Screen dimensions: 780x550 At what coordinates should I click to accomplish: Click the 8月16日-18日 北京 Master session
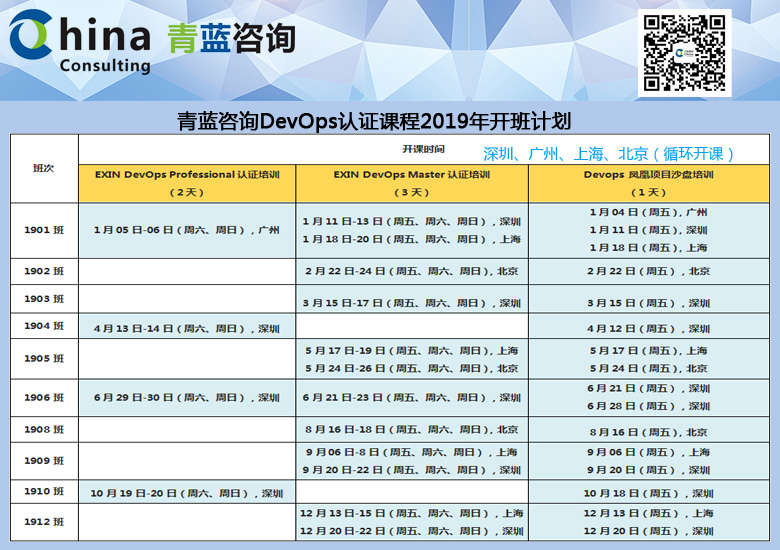point(411,430)
